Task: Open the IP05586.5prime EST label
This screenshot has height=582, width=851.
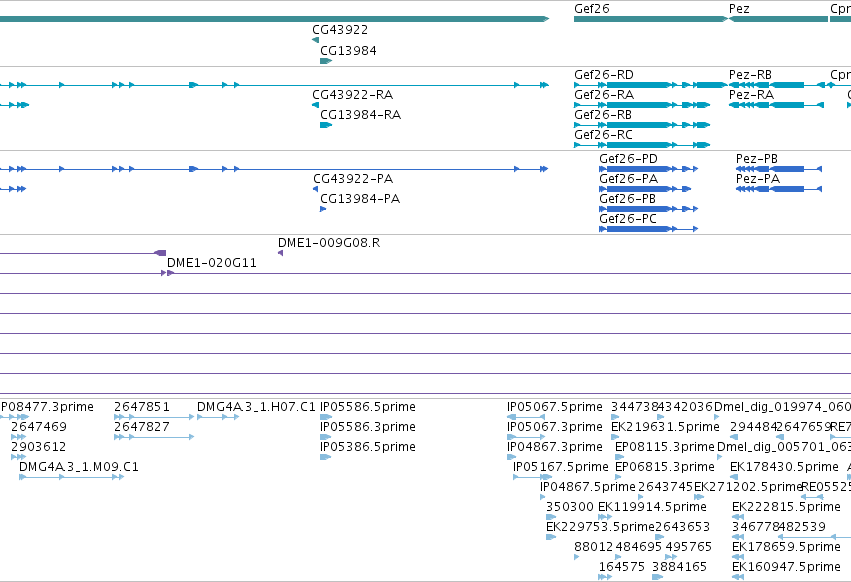Action: 368,407
